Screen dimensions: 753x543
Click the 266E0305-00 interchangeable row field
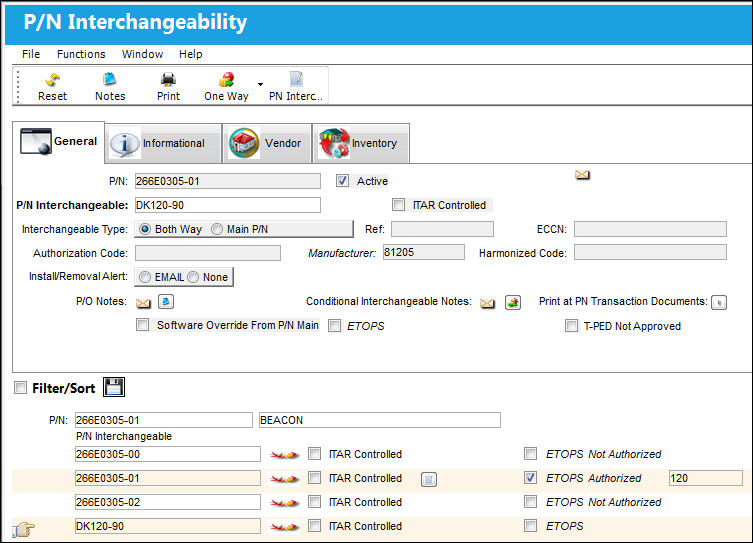click(168, 454)
